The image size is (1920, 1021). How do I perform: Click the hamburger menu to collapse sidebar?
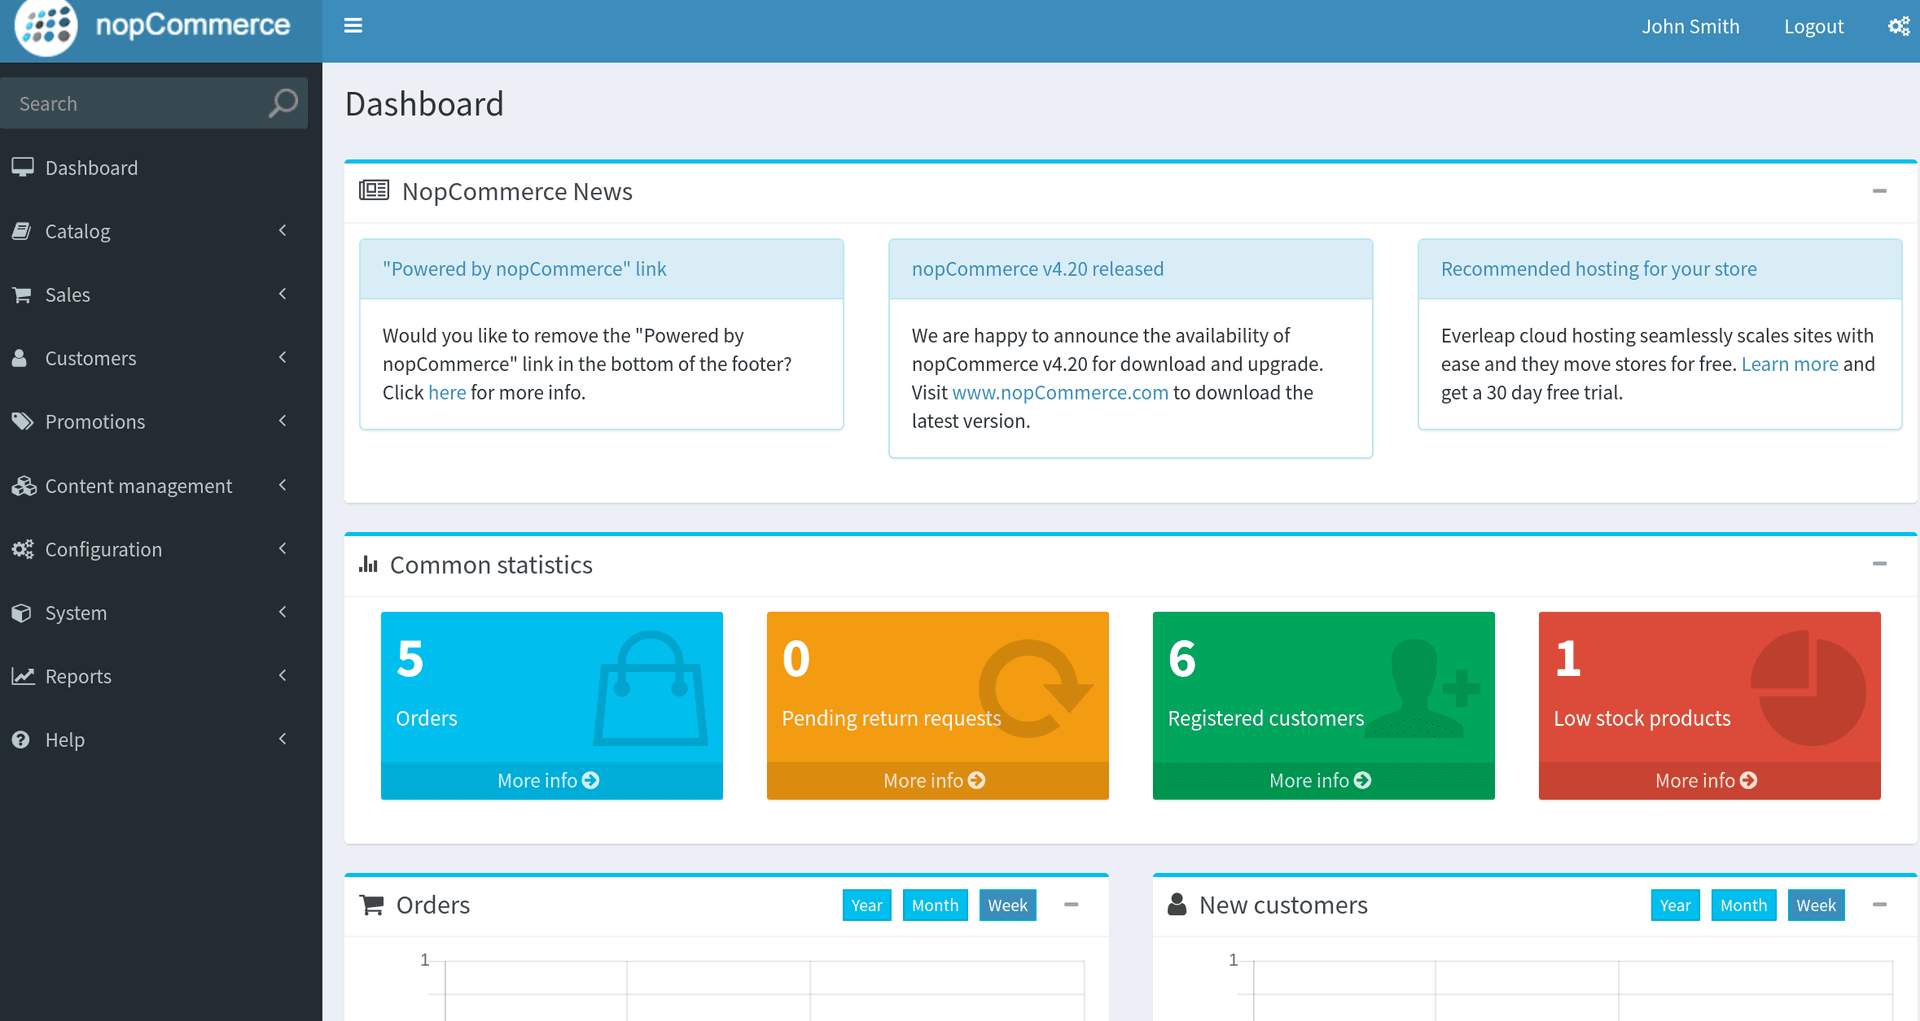click(352, 25)
